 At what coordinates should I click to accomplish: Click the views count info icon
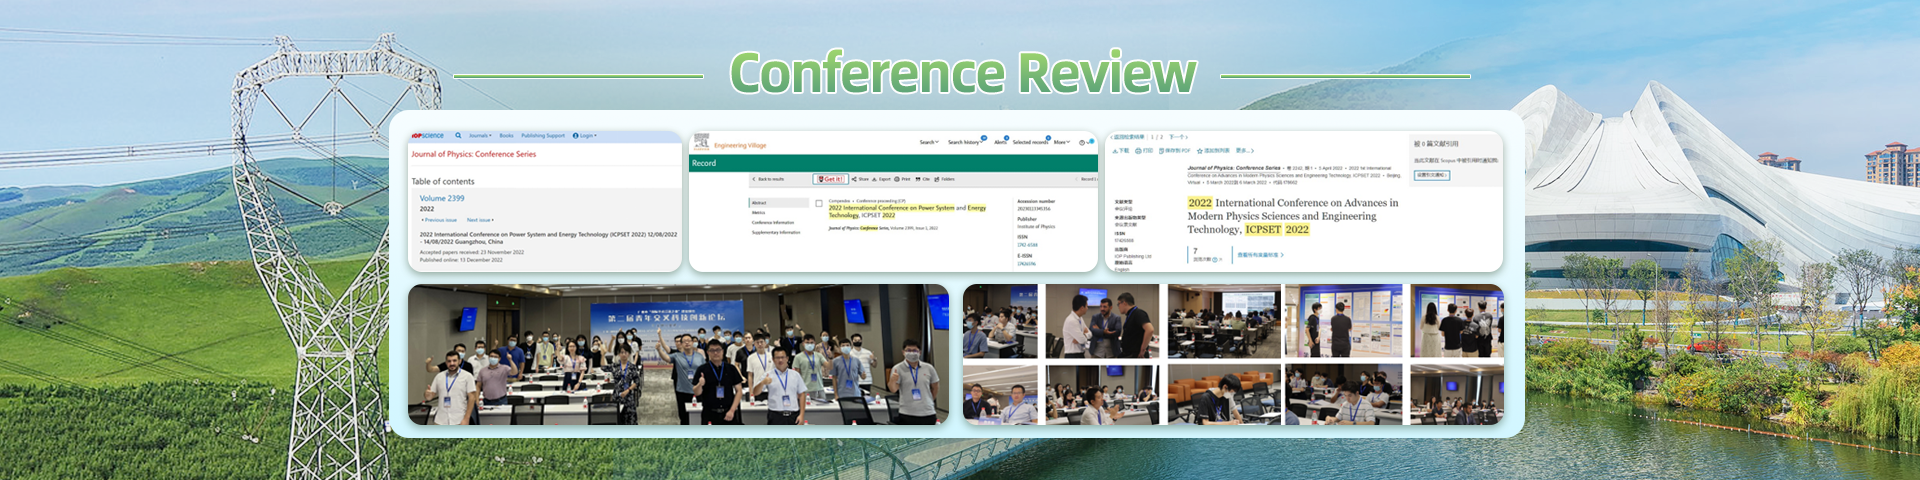(1215, 259)
